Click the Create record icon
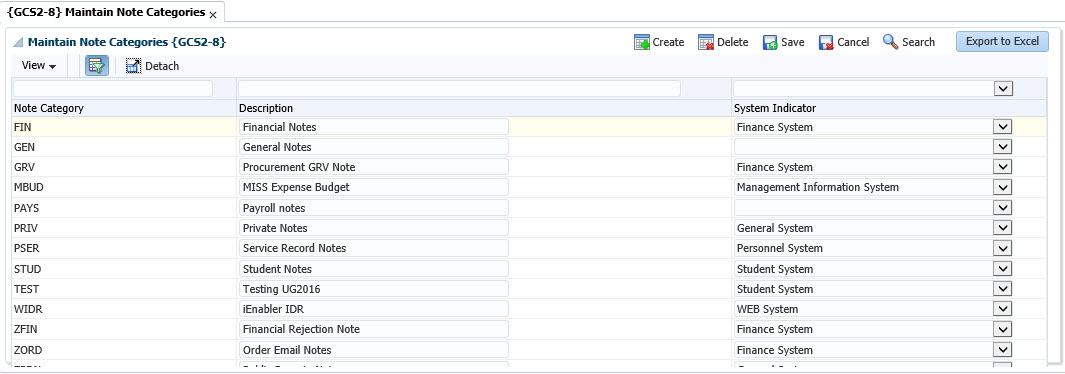The width and height of the screenshot is (1065, 374). [x=642, y=42]
